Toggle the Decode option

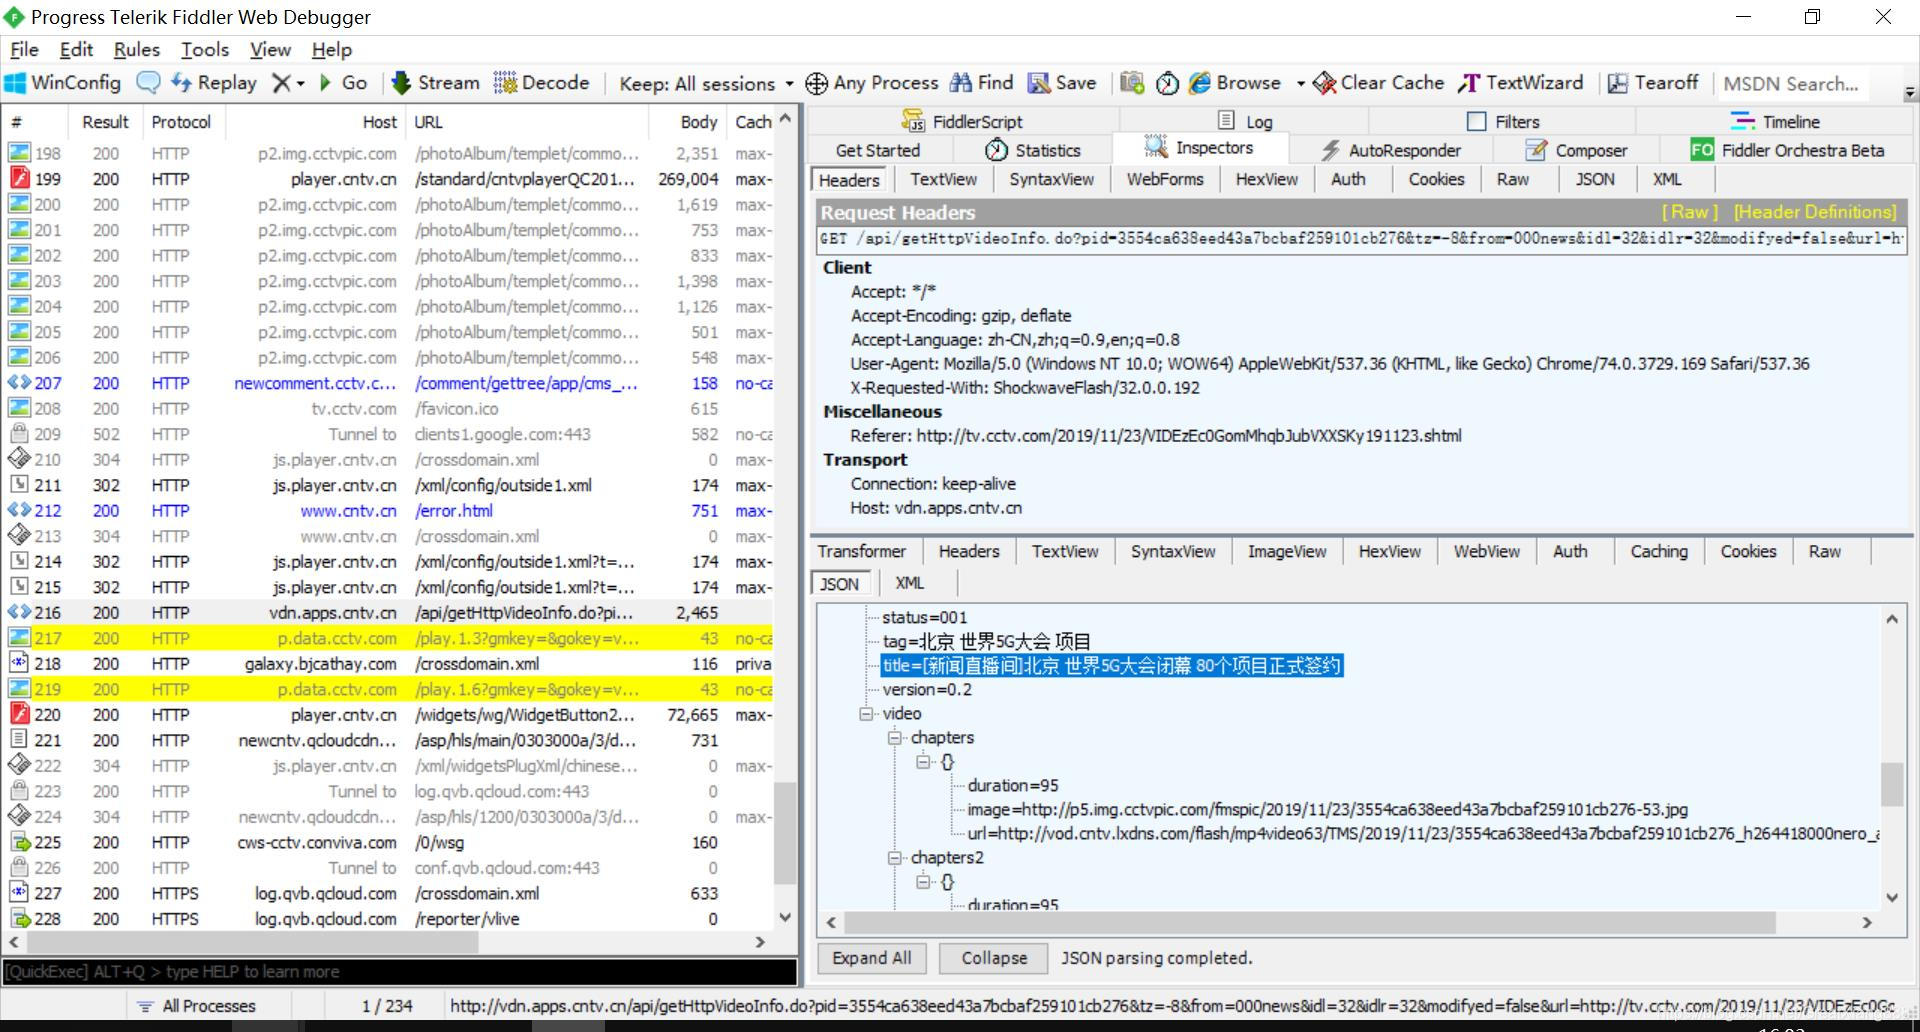542,83
